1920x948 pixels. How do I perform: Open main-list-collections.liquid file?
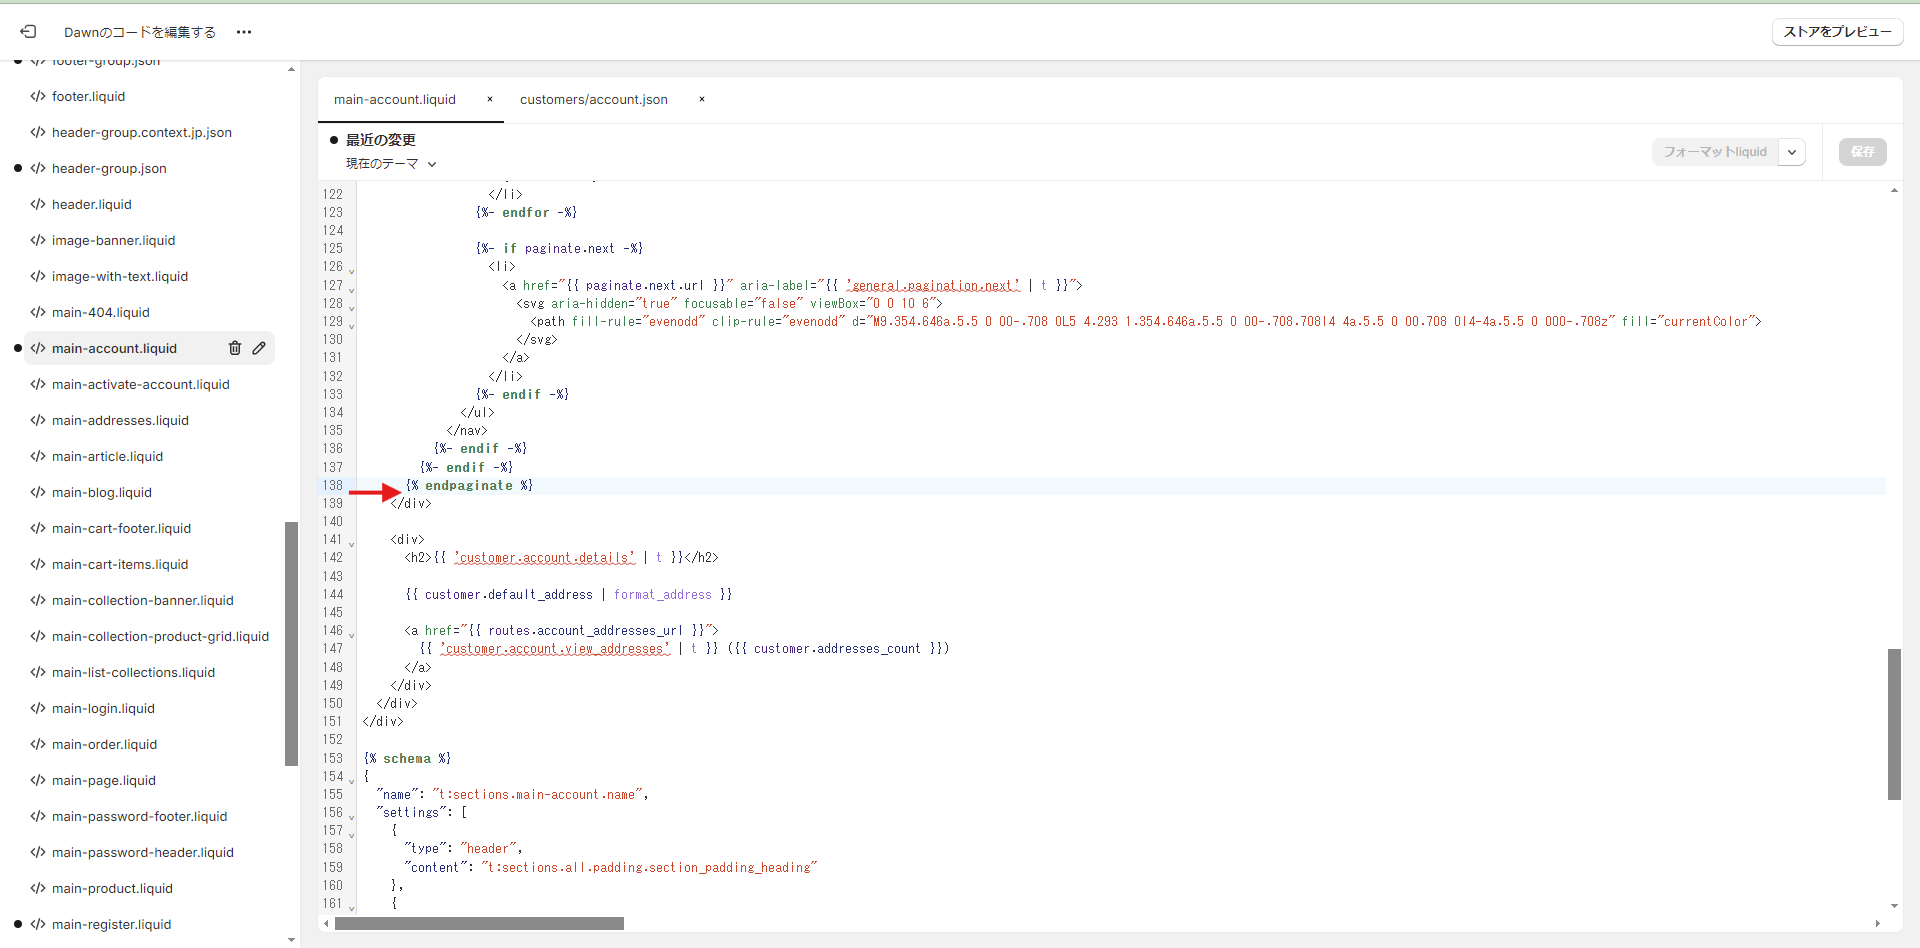[x=133, y=672]
